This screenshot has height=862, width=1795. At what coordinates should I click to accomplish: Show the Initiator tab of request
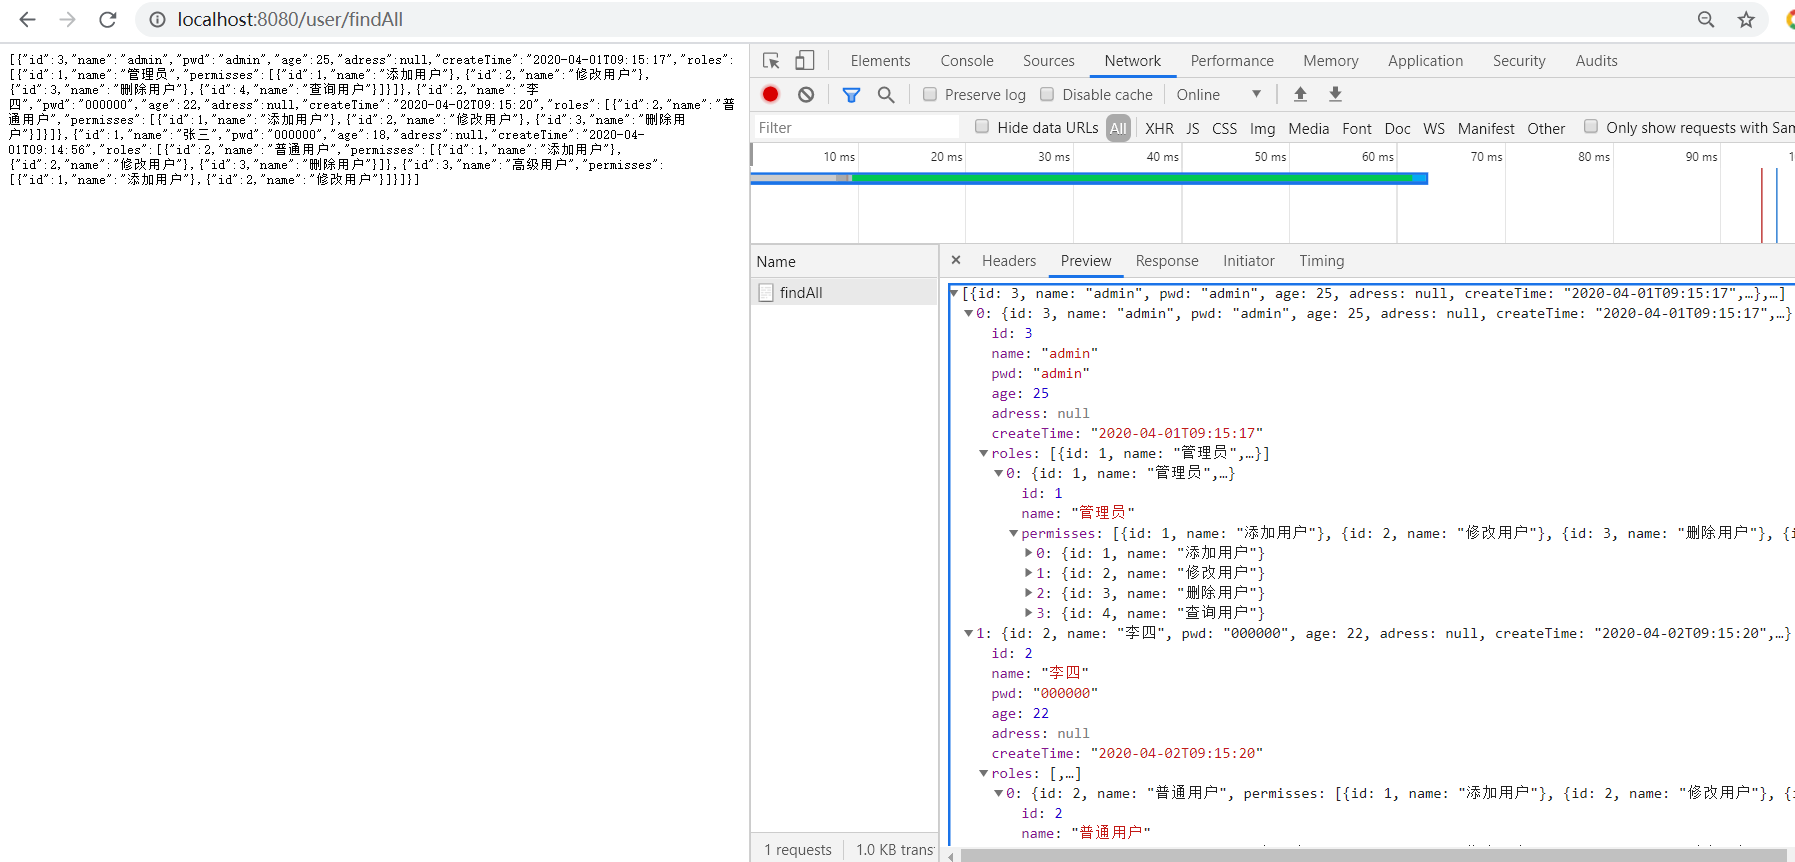pyautogui.click(x=1249, y=261)
